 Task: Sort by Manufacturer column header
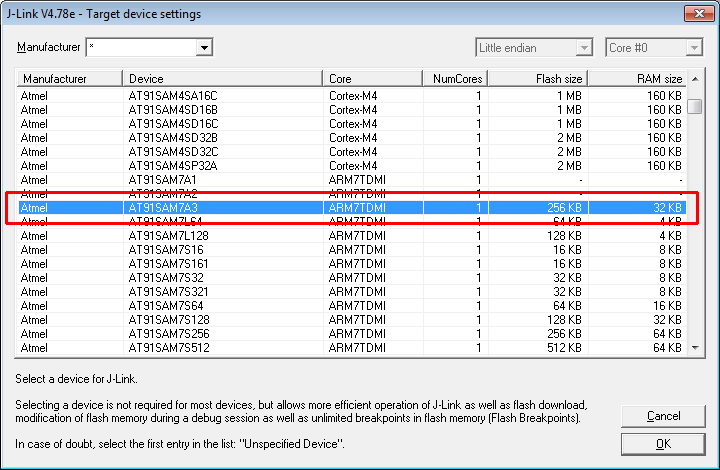[70, 78]
